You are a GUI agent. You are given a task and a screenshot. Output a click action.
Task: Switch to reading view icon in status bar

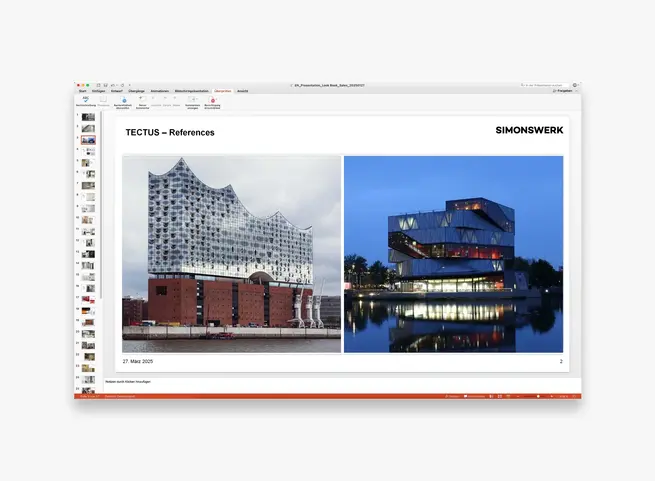pyautogui.click(x=508, y=396)
